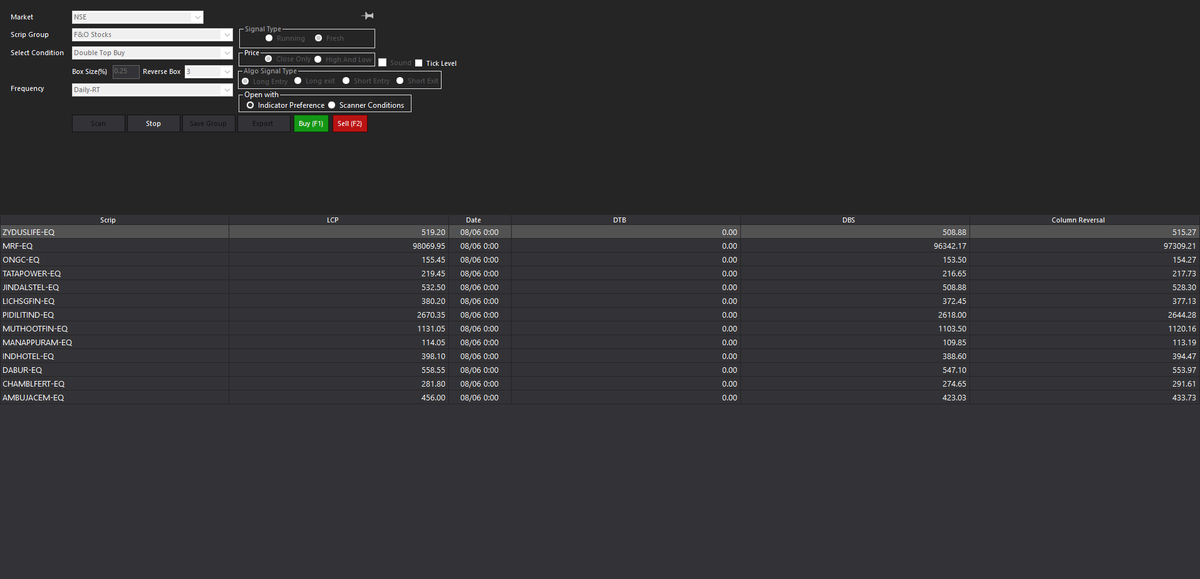1200x579 pixels.
Task: Toggle the Tick Level checkbox
Action: click(x=419, y=63)
